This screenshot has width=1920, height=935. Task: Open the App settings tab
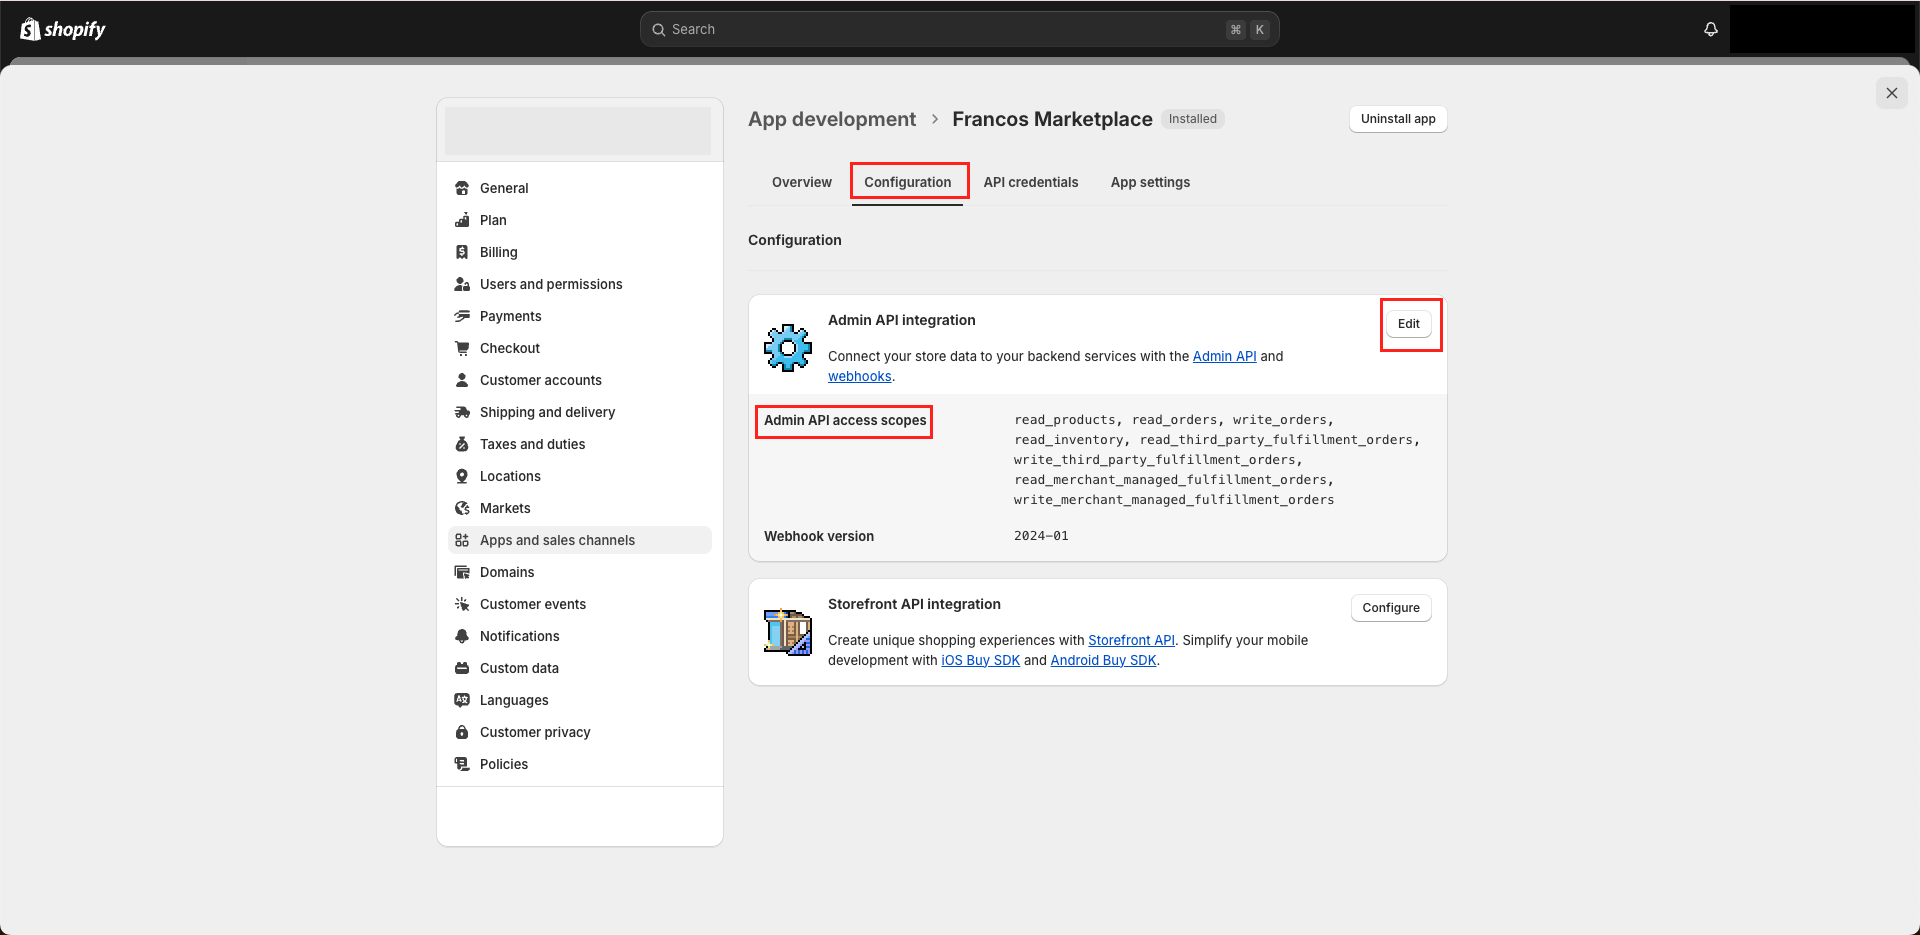click(1150, 182)
